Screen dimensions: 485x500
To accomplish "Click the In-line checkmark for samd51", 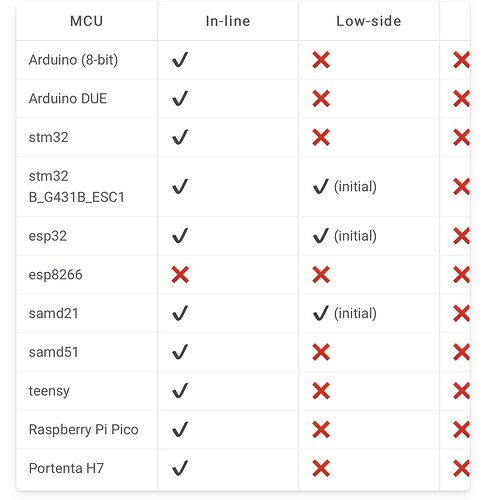I will click(x=180, y=352).
